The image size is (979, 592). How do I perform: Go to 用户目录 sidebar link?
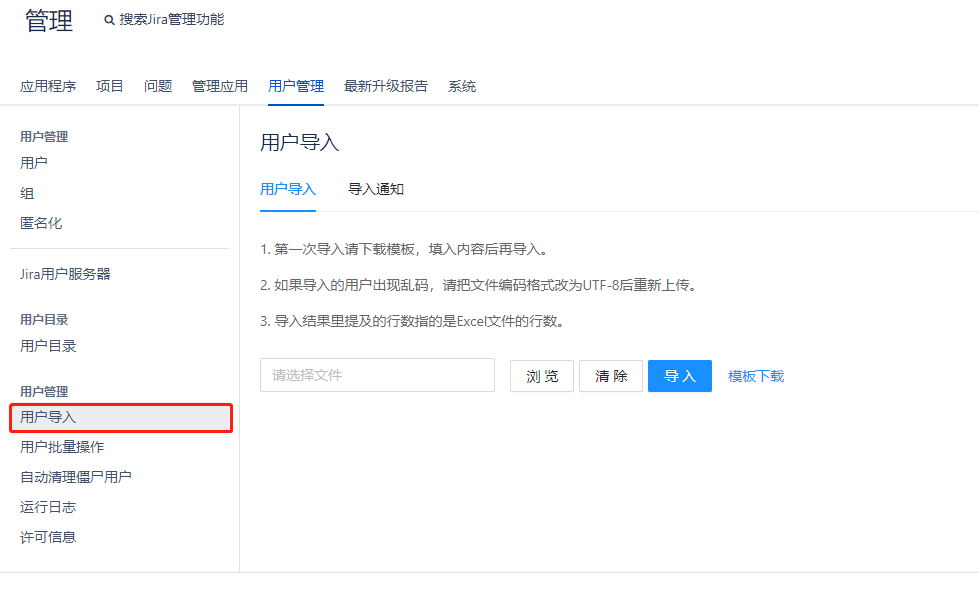48,346
